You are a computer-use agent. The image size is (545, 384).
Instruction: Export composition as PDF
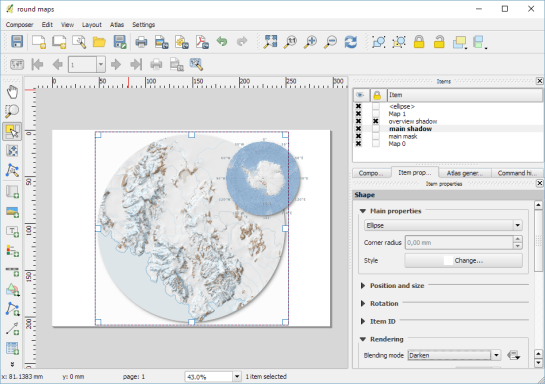(x=202, y=42)
